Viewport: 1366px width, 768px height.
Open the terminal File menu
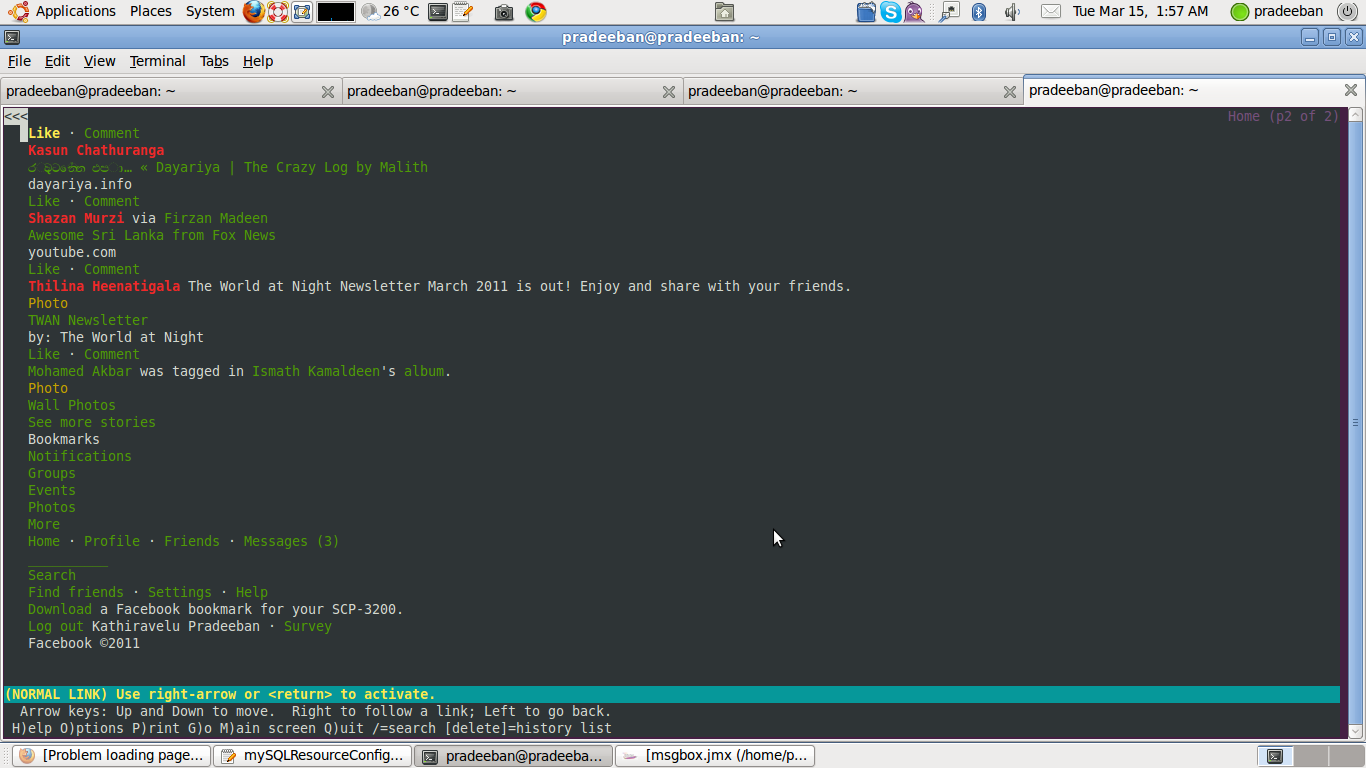click(19, 61)
